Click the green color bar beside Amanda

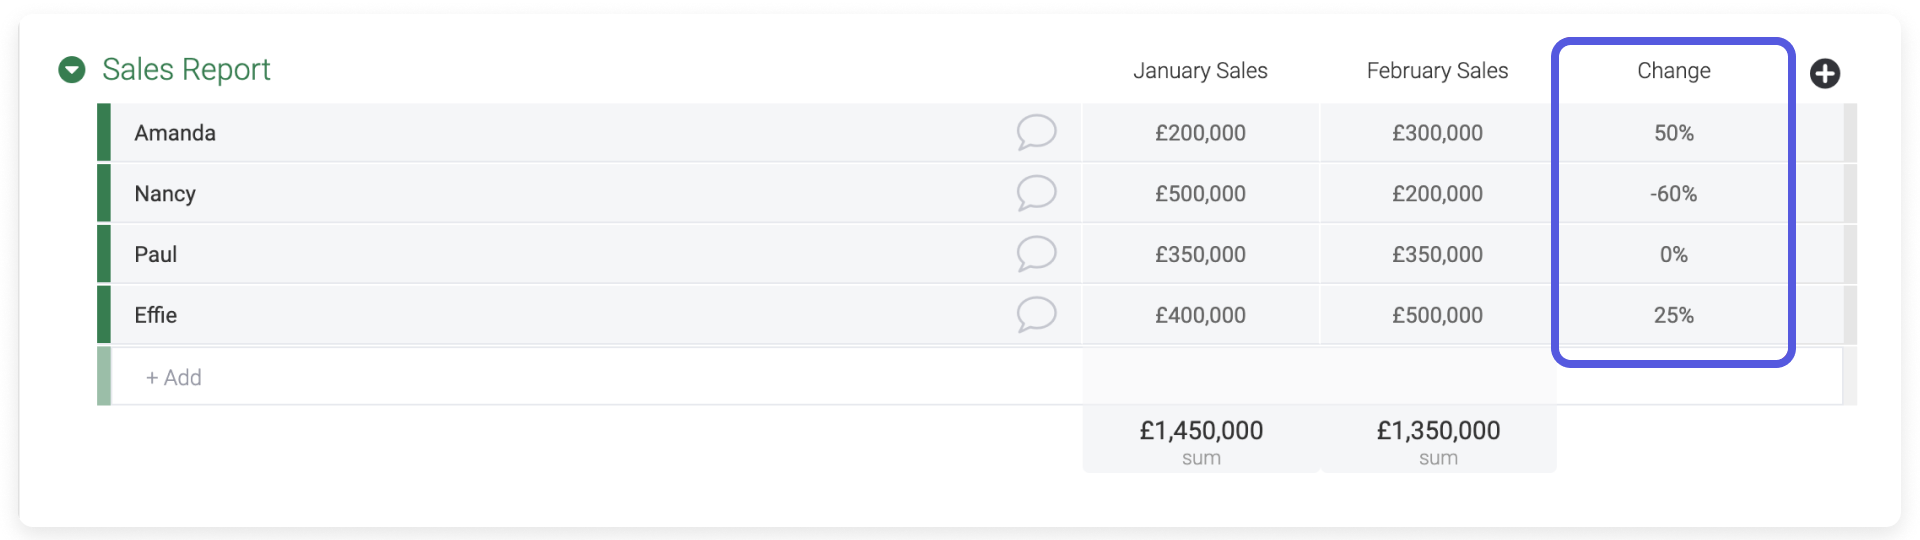104,133
